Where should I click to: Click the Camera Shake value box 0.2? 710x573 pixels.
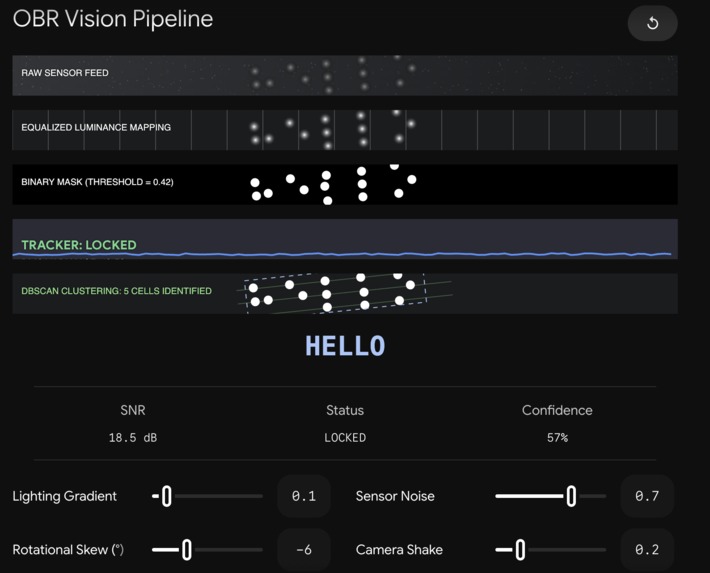coord(647,550)
